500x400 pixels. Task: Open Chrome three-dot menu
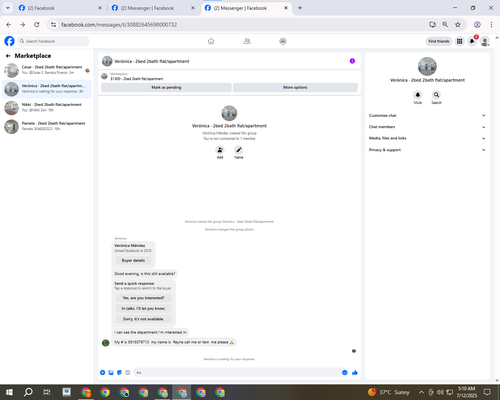click(491, 25)
